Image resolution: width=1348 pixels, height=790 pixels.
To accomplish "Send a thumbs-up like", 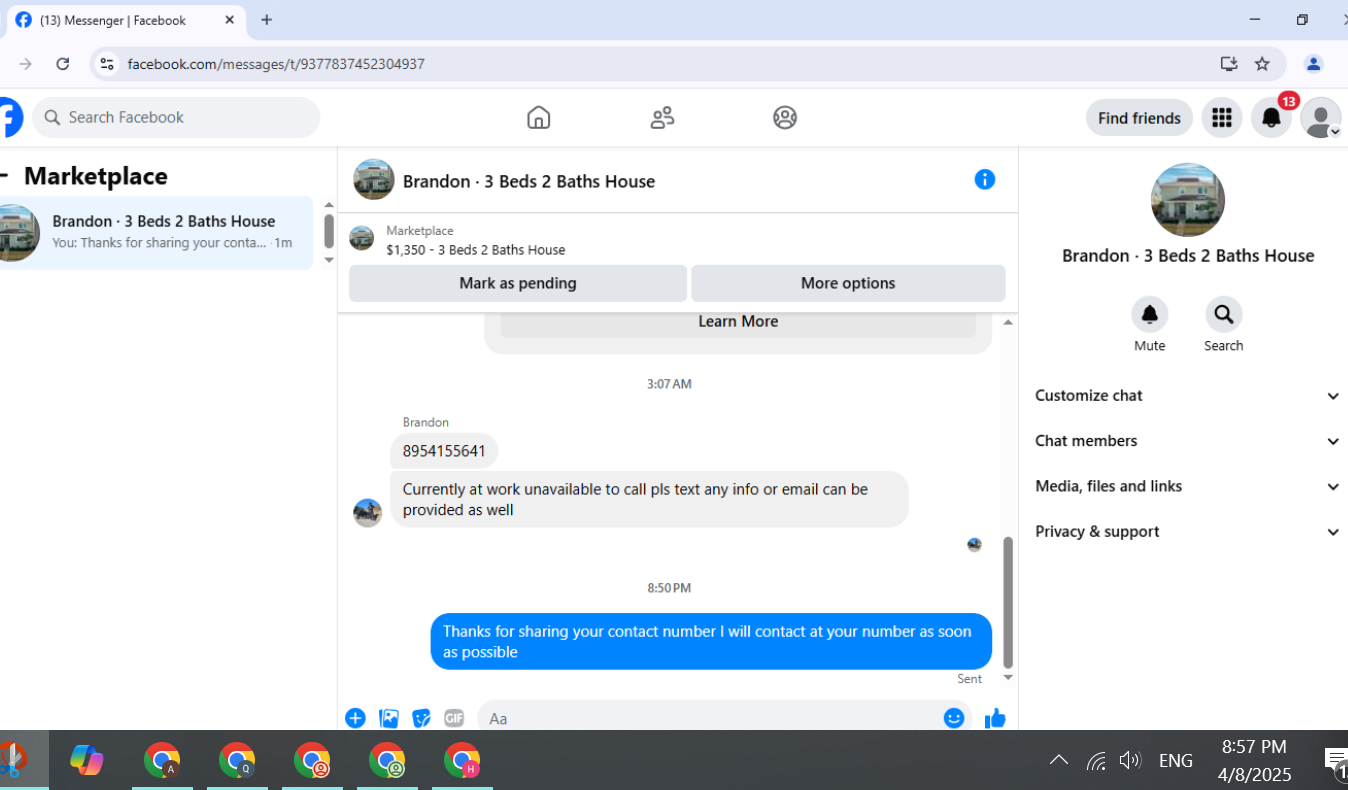I will click(995, 718).
